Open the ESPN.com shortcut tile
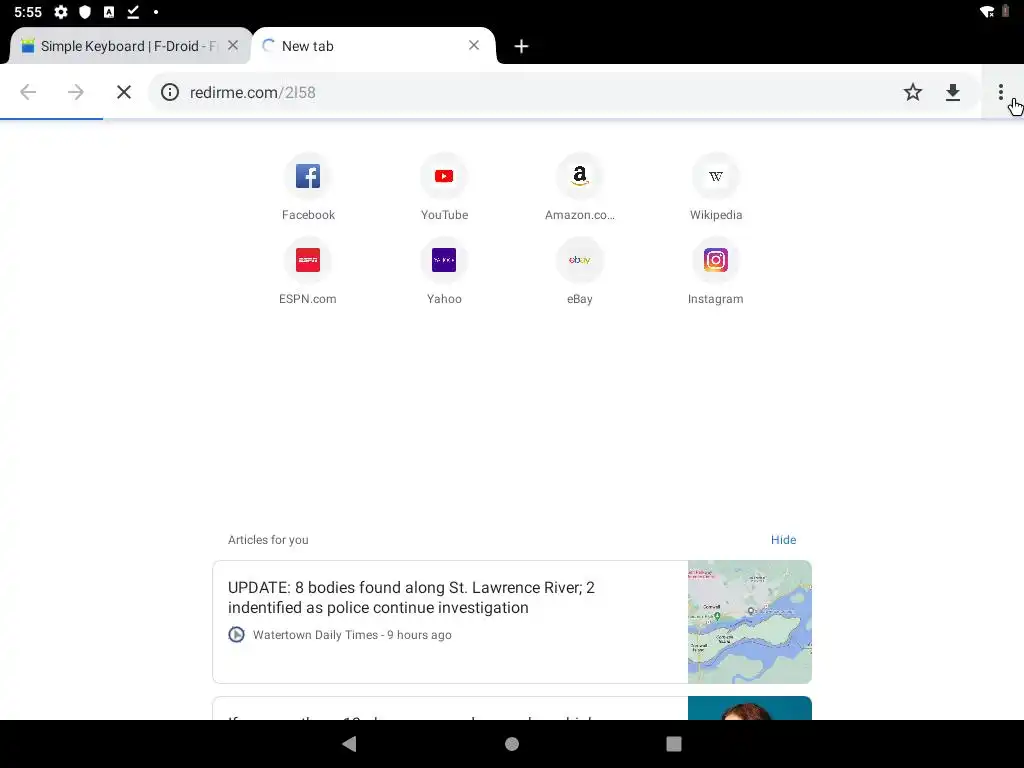The width and height of the screenshot is (1024, 768). click(308, 271)
